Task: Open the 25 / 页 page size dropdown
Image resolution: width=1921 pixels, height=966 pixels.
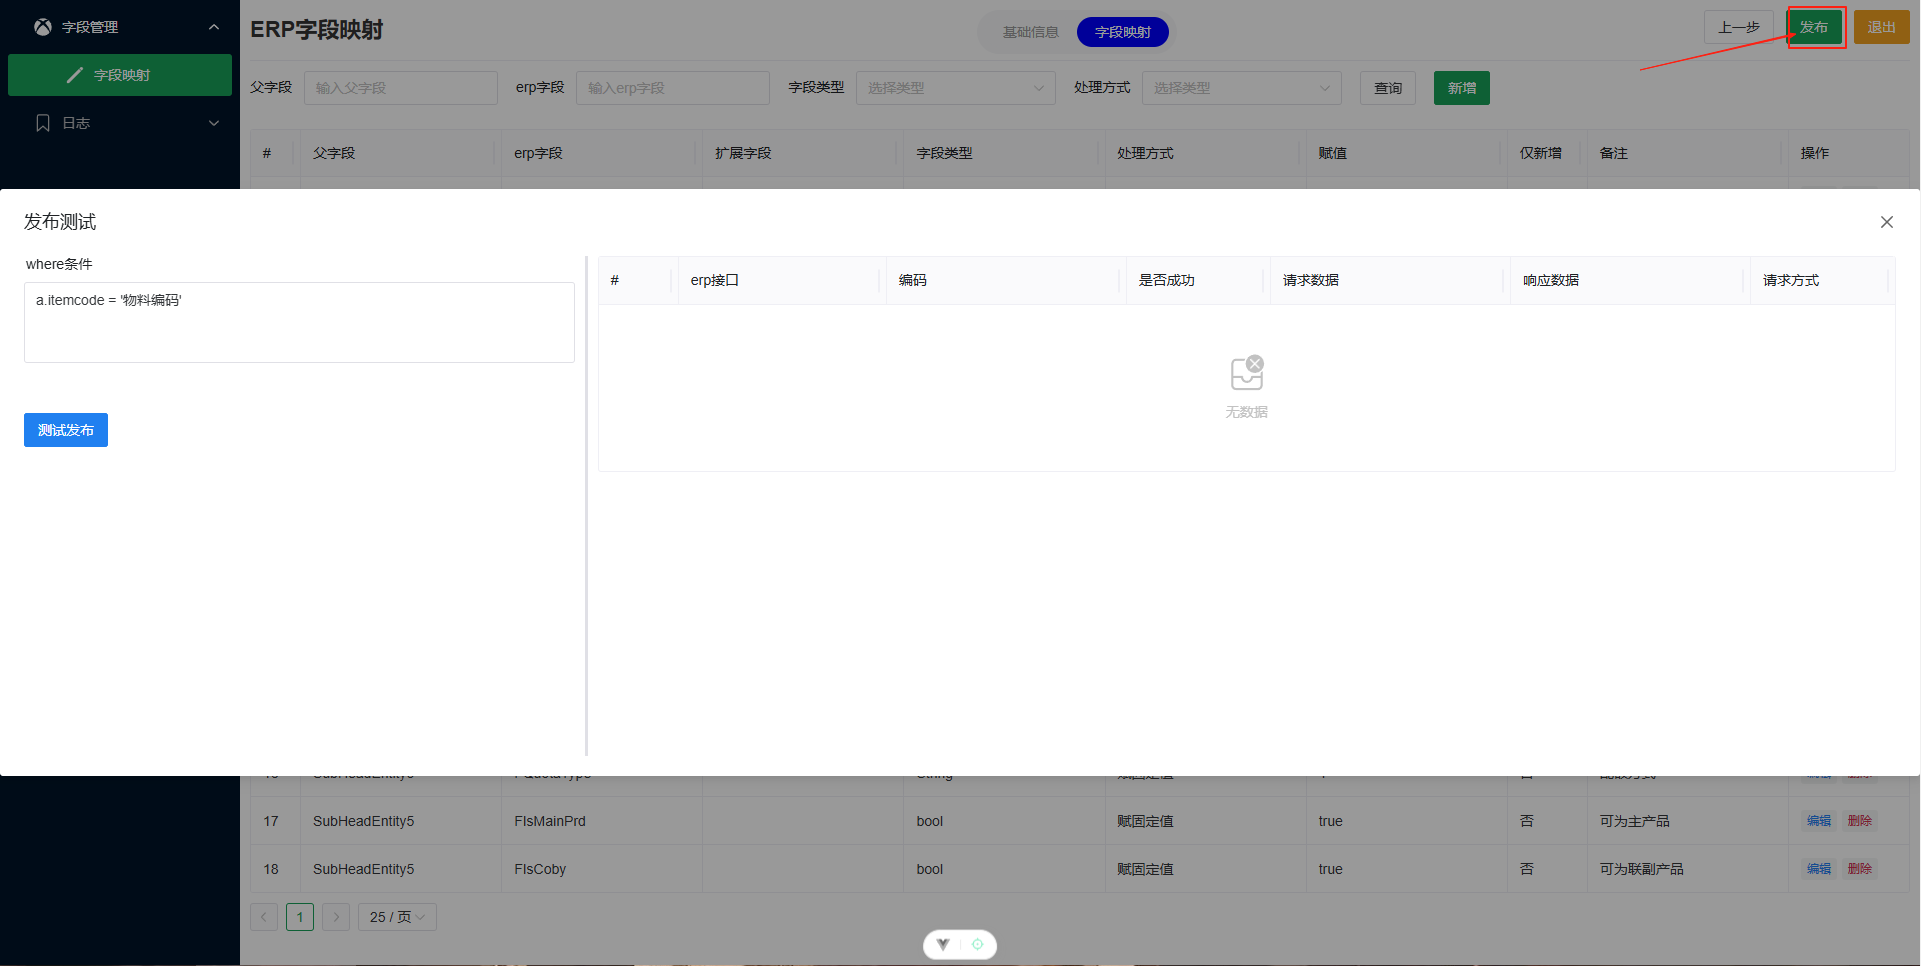Action: [397, 917]
